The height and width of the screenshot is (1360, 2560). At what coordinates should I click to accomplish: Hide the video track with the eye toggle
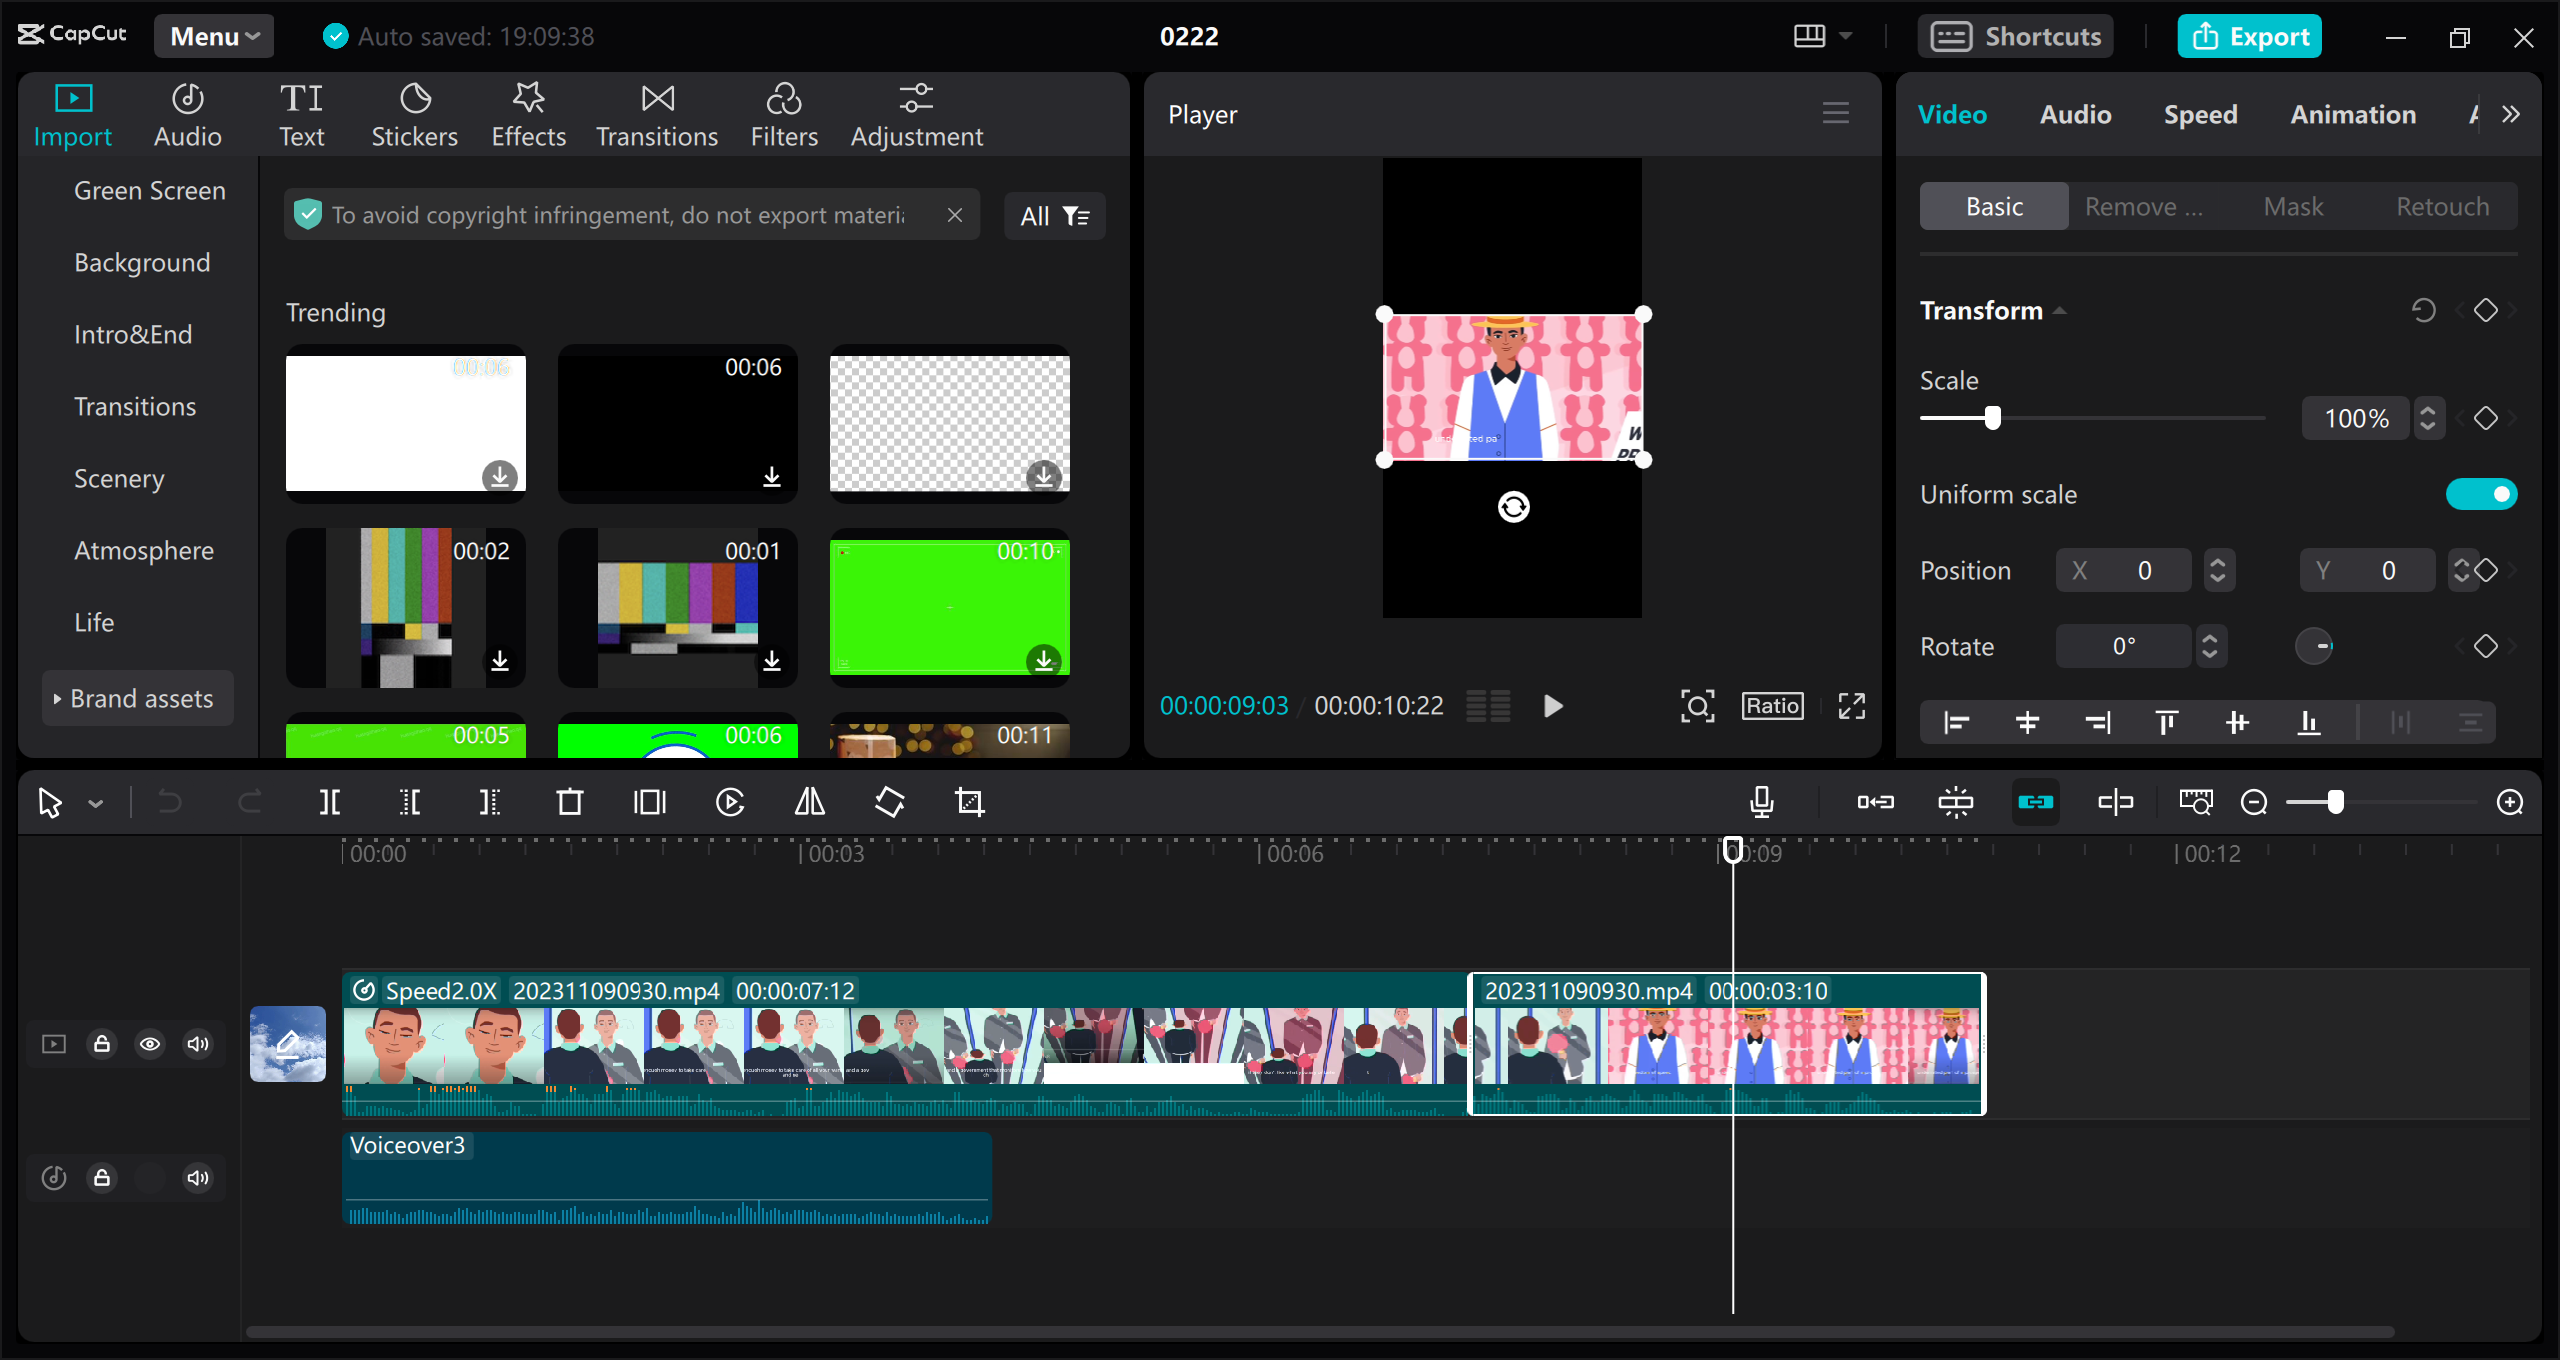click(x=150, y=1043)
